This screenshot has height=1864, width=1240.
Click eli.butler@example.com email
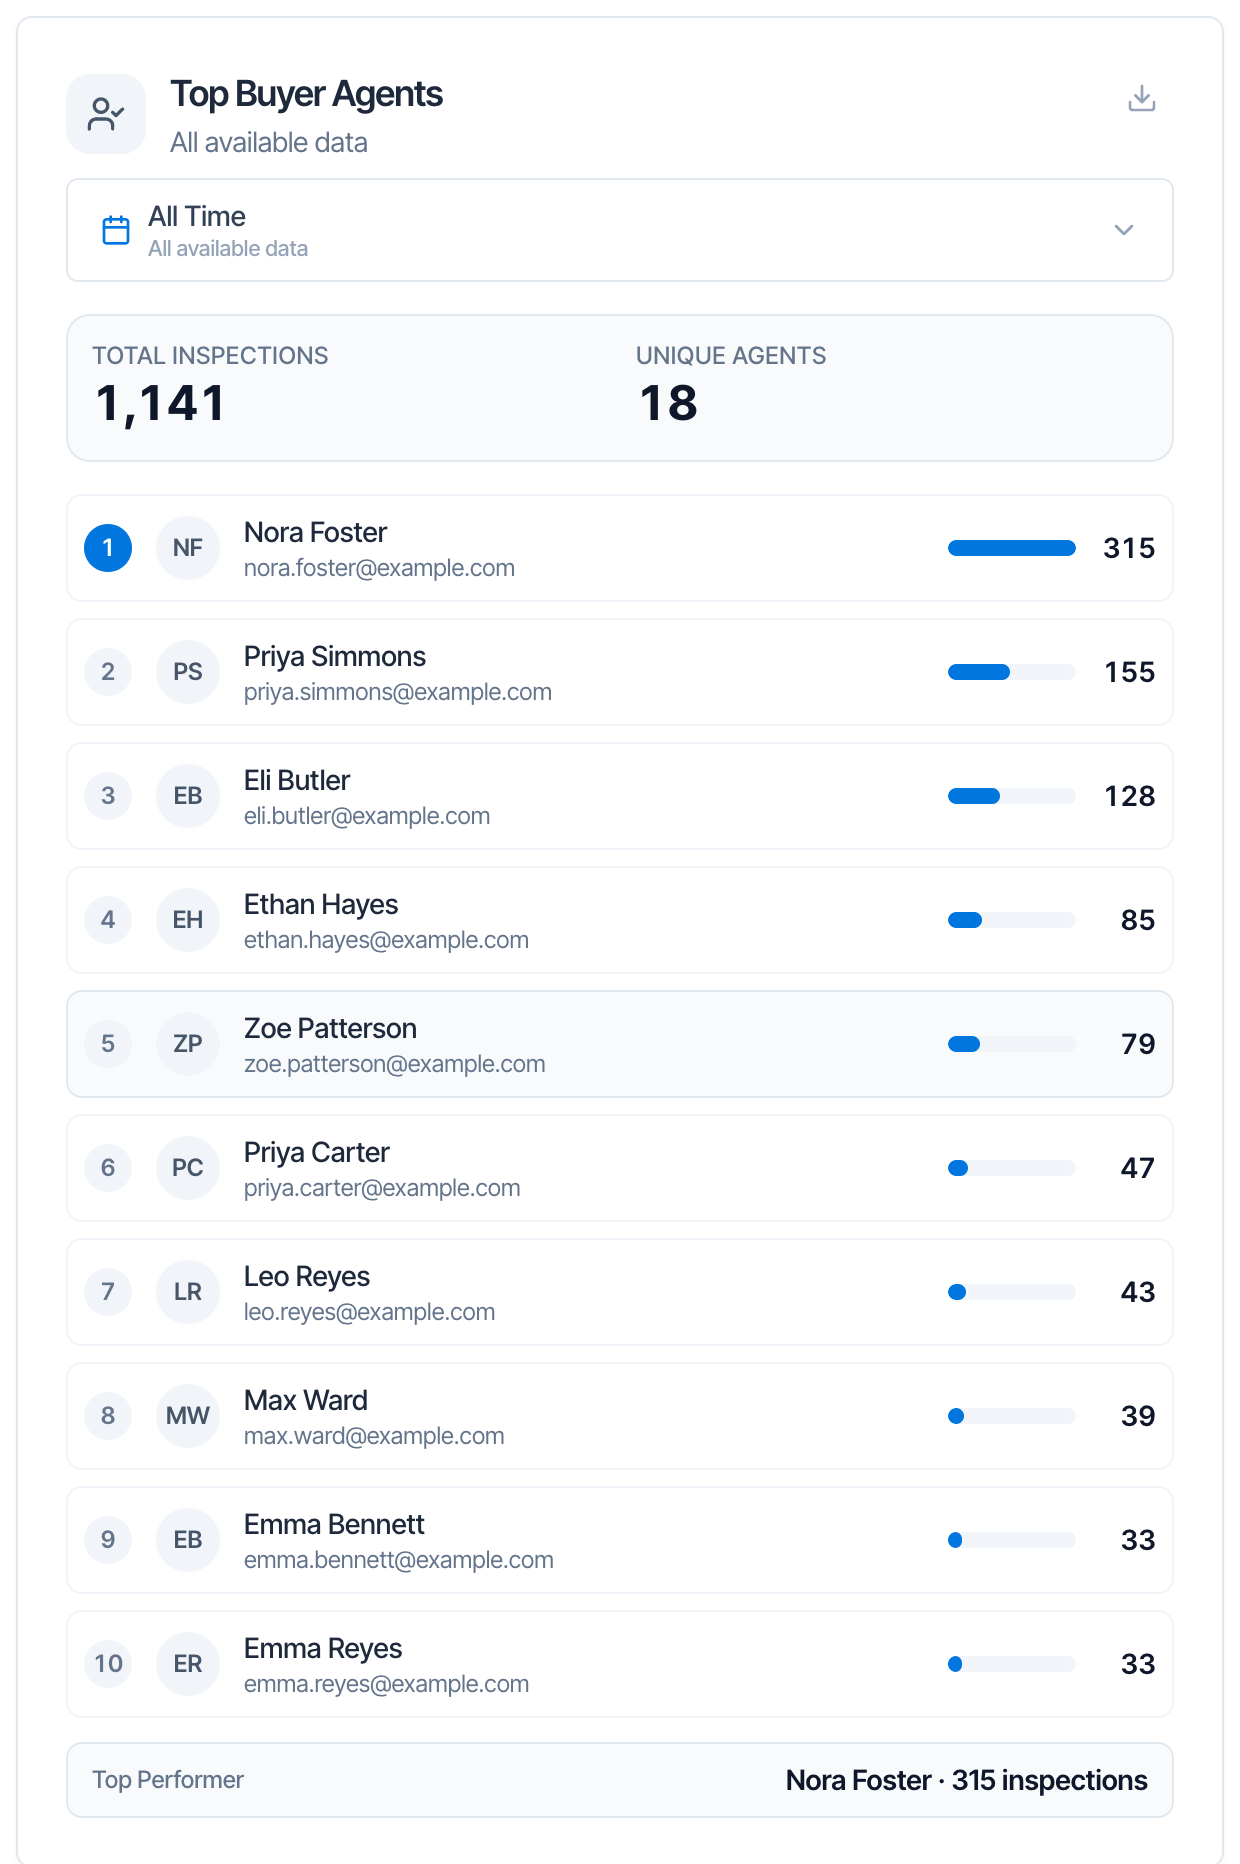tap(367, 816)
